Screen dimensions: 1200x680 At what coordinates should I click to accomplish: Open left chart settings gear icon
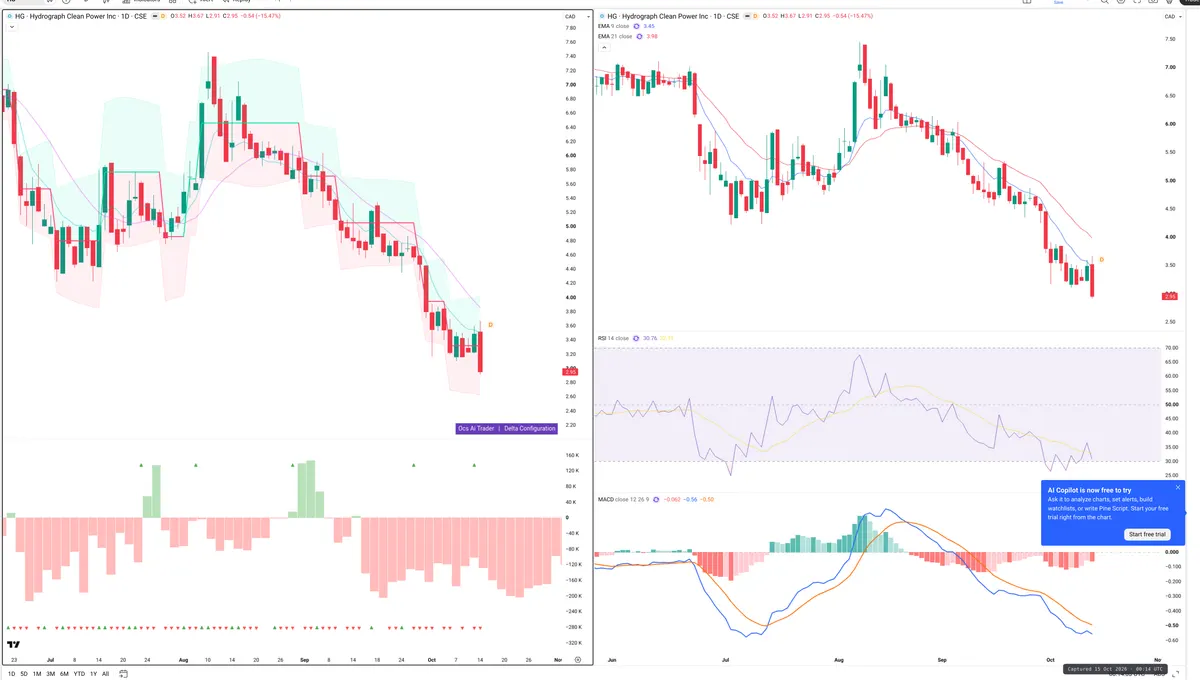click(x=578, y=661)
